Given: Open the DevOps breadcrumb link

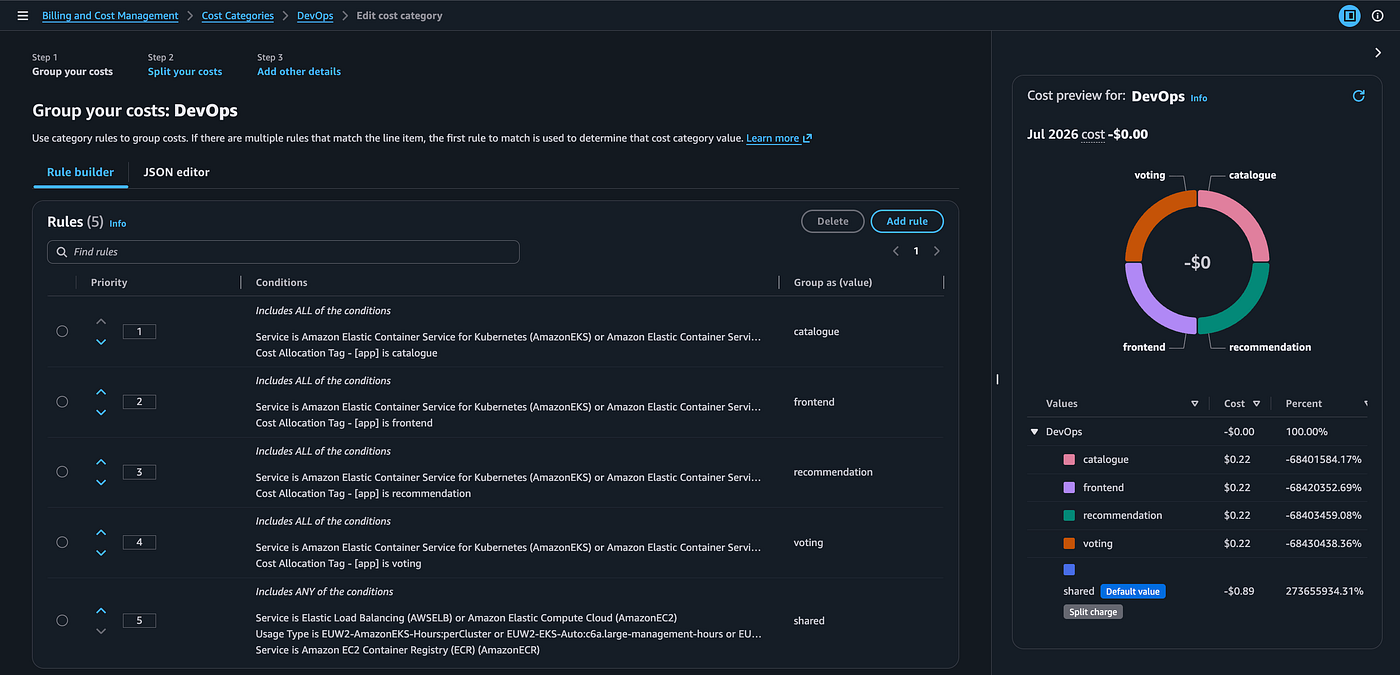Looking at the screenshot, I should pos(315,16).
